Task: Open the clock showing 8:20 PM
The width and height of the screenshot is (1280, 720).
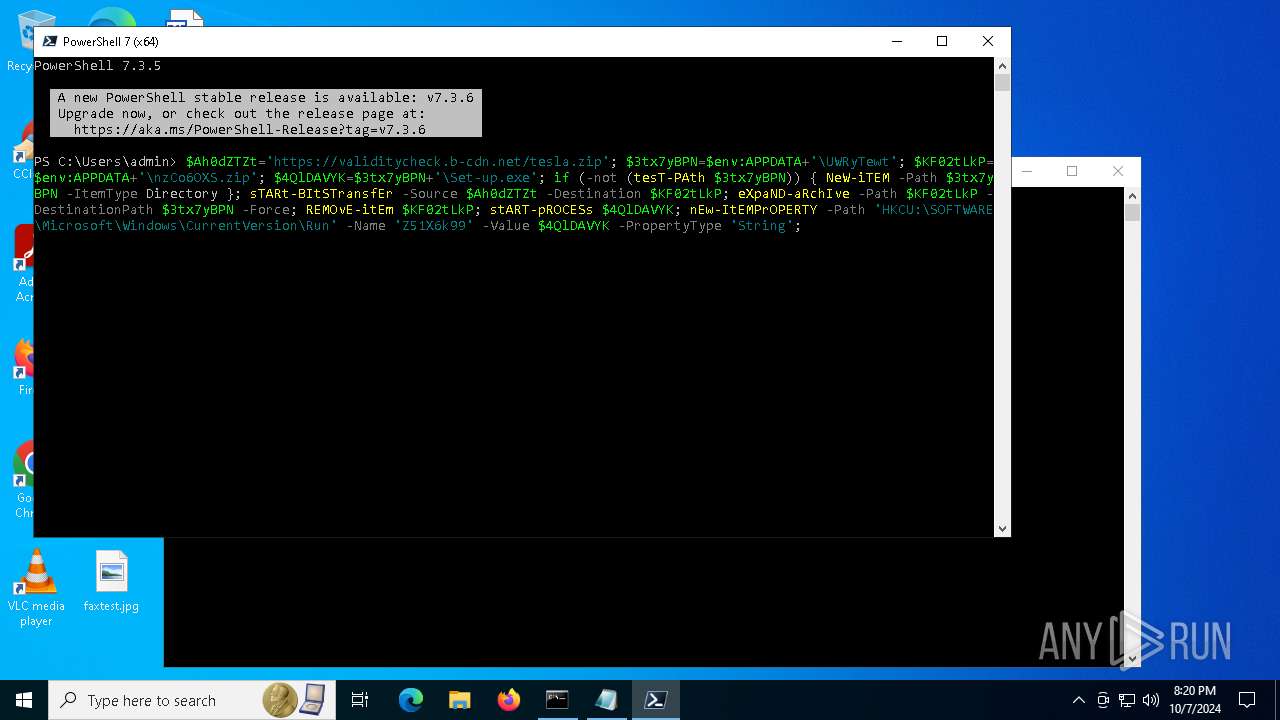Action: click(1195, 700)
